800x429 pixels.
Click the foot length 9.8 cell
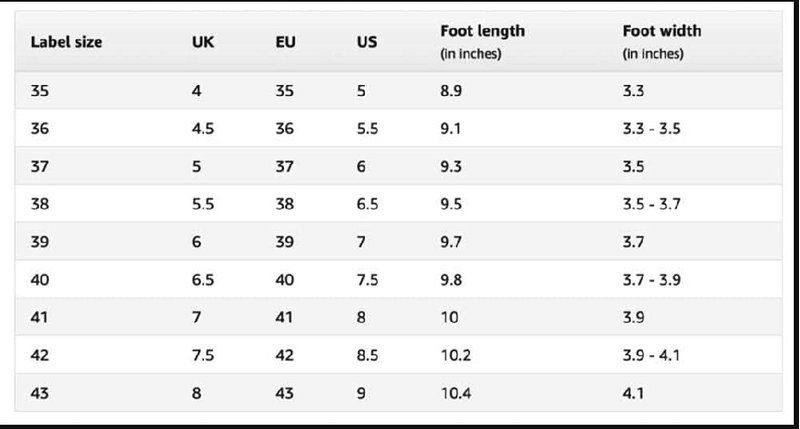(451, 280)
